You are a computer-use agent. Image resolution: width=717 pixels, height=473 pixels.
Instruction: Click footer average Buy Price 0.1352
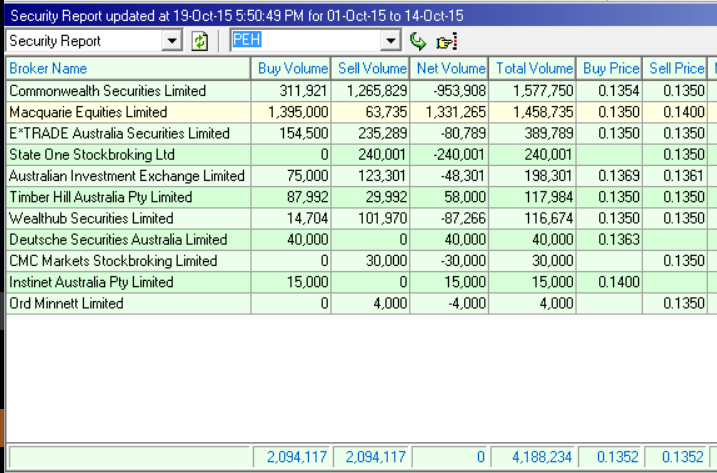(610, 457)
